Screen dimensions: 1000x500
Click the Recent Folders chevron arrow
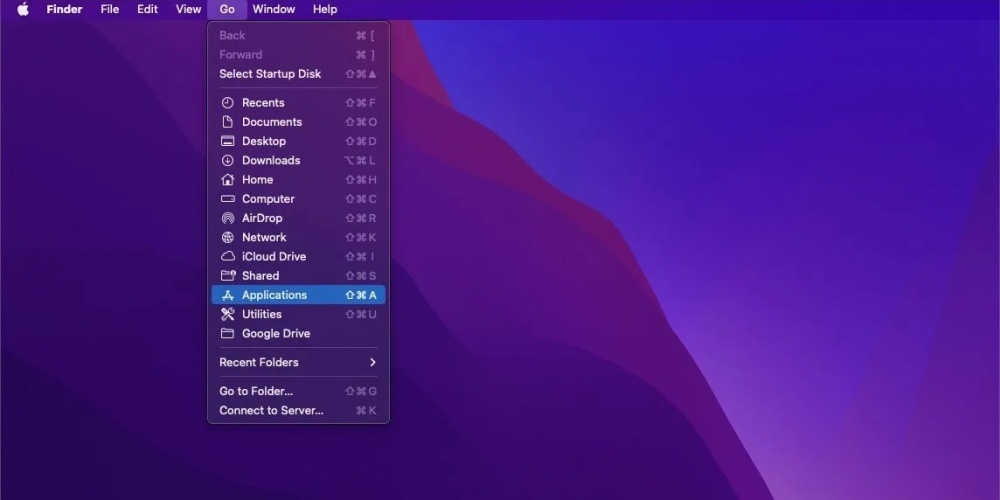tap(372, 362)
